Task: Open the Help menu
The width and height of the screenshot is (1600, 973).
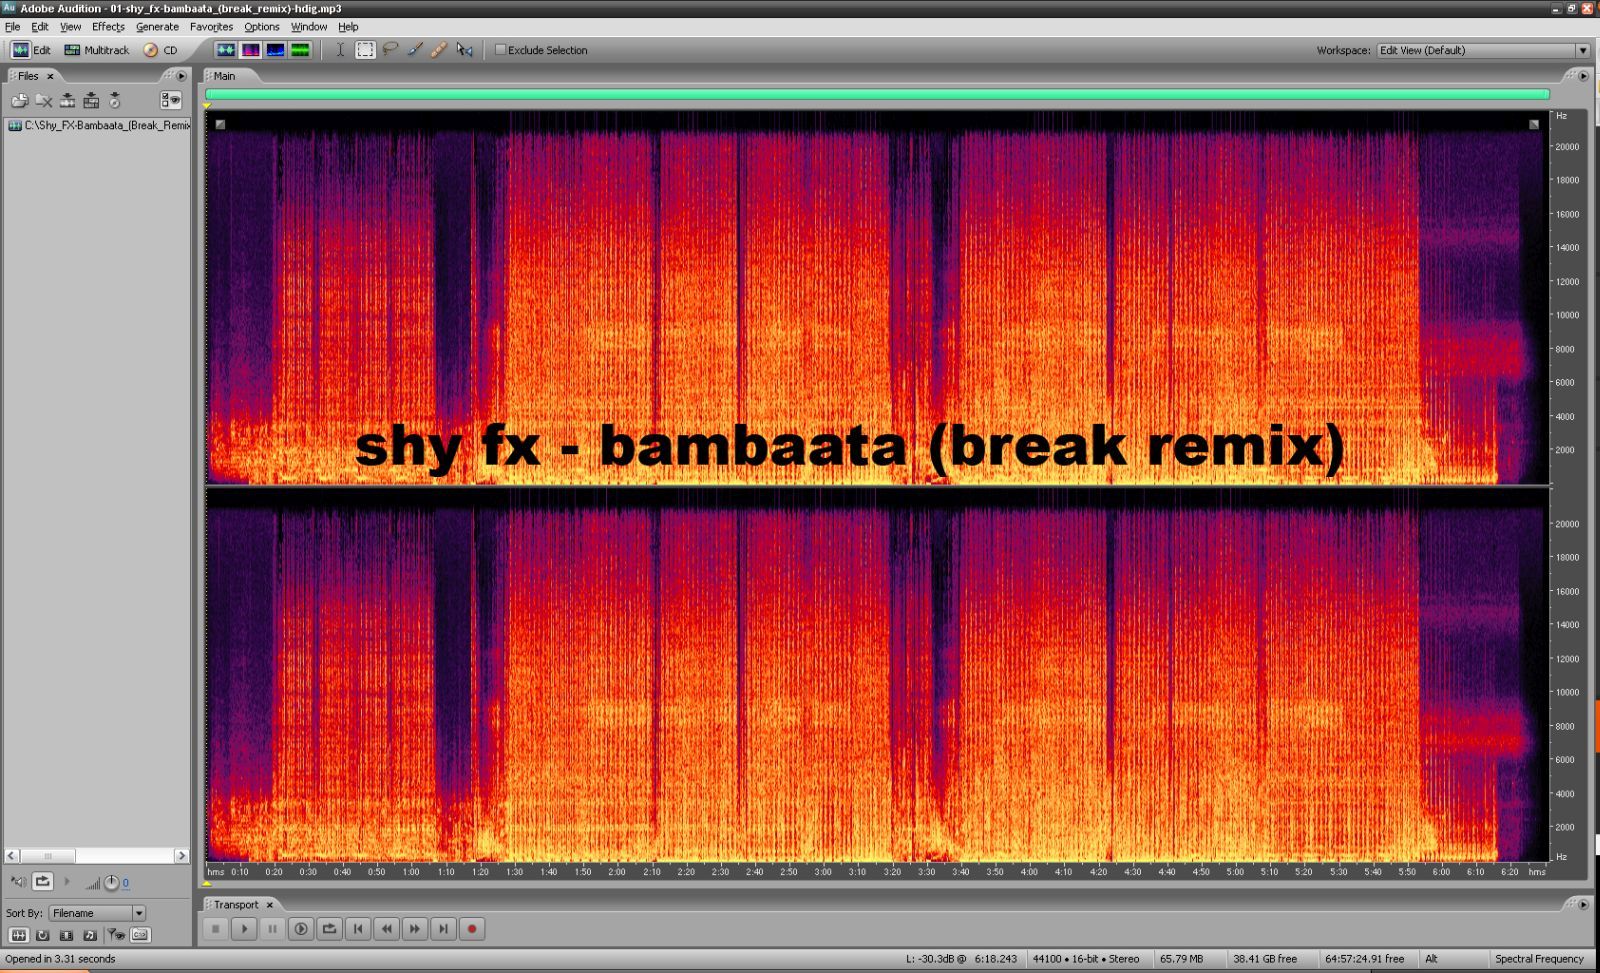Action: (x=348, y=27)
